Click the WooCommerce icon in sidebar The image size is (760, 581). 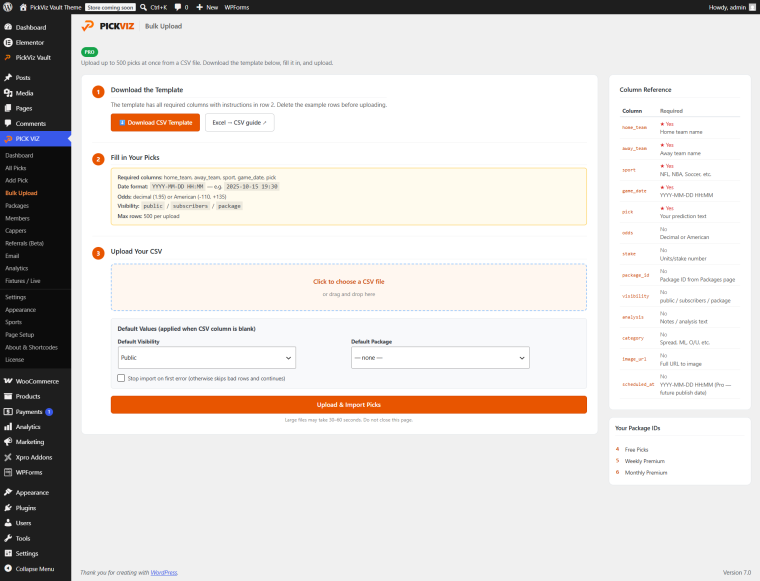click(8, 381)
